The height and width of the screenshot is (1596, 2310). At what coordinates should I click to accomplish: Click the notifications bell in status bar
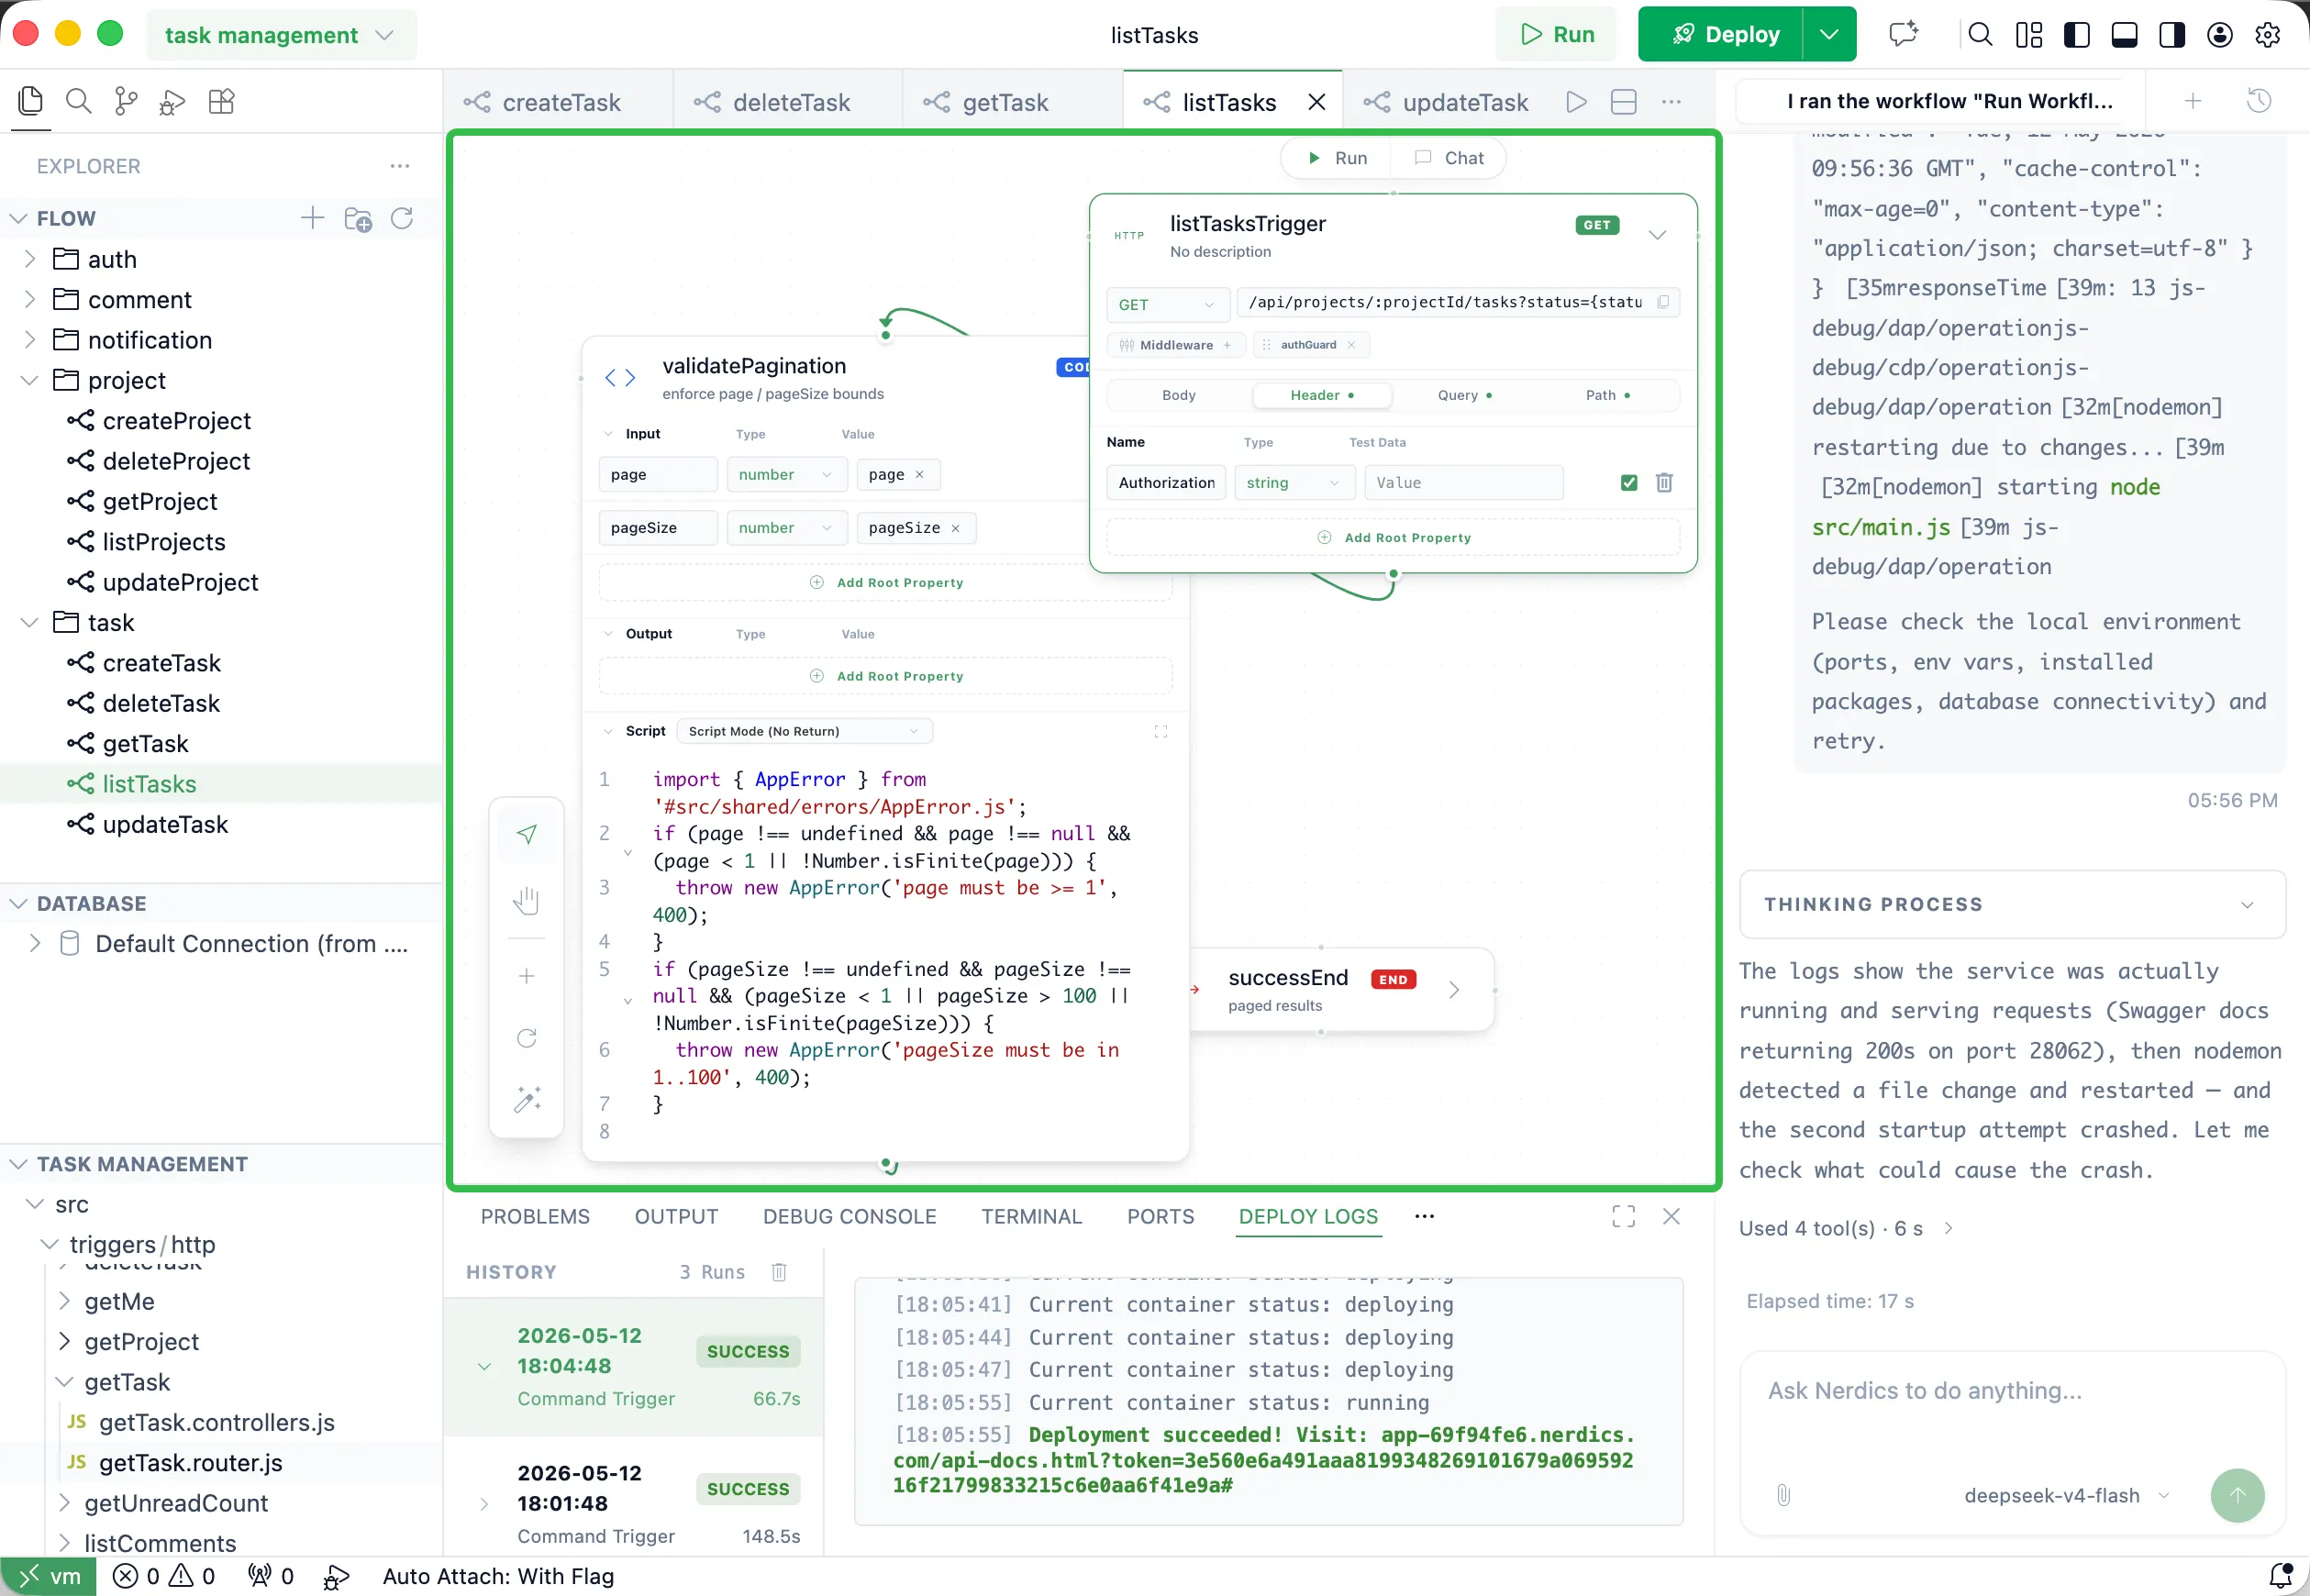[x=2281, y=1576]
